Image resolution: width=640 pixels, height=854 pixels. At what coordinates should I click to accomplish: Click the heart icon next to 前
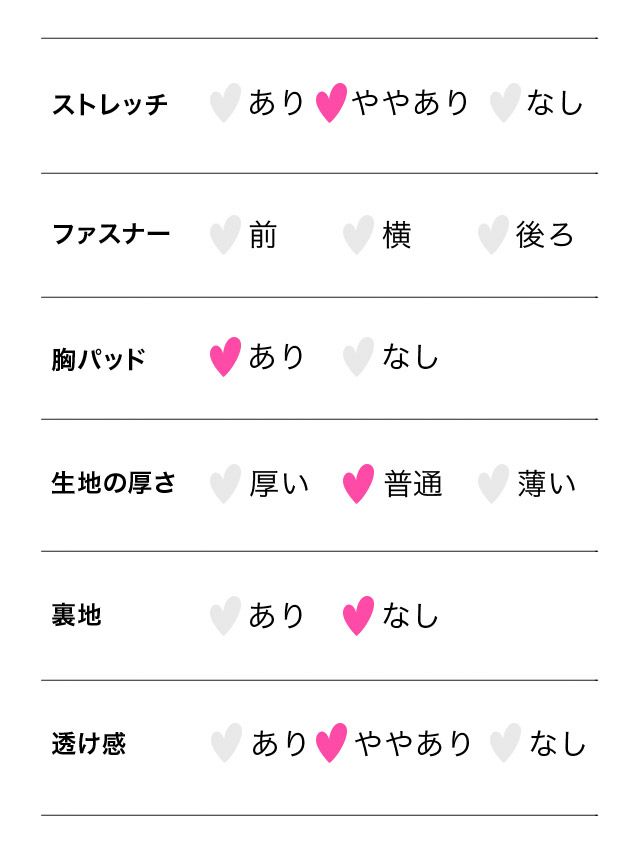click(225, 235)
